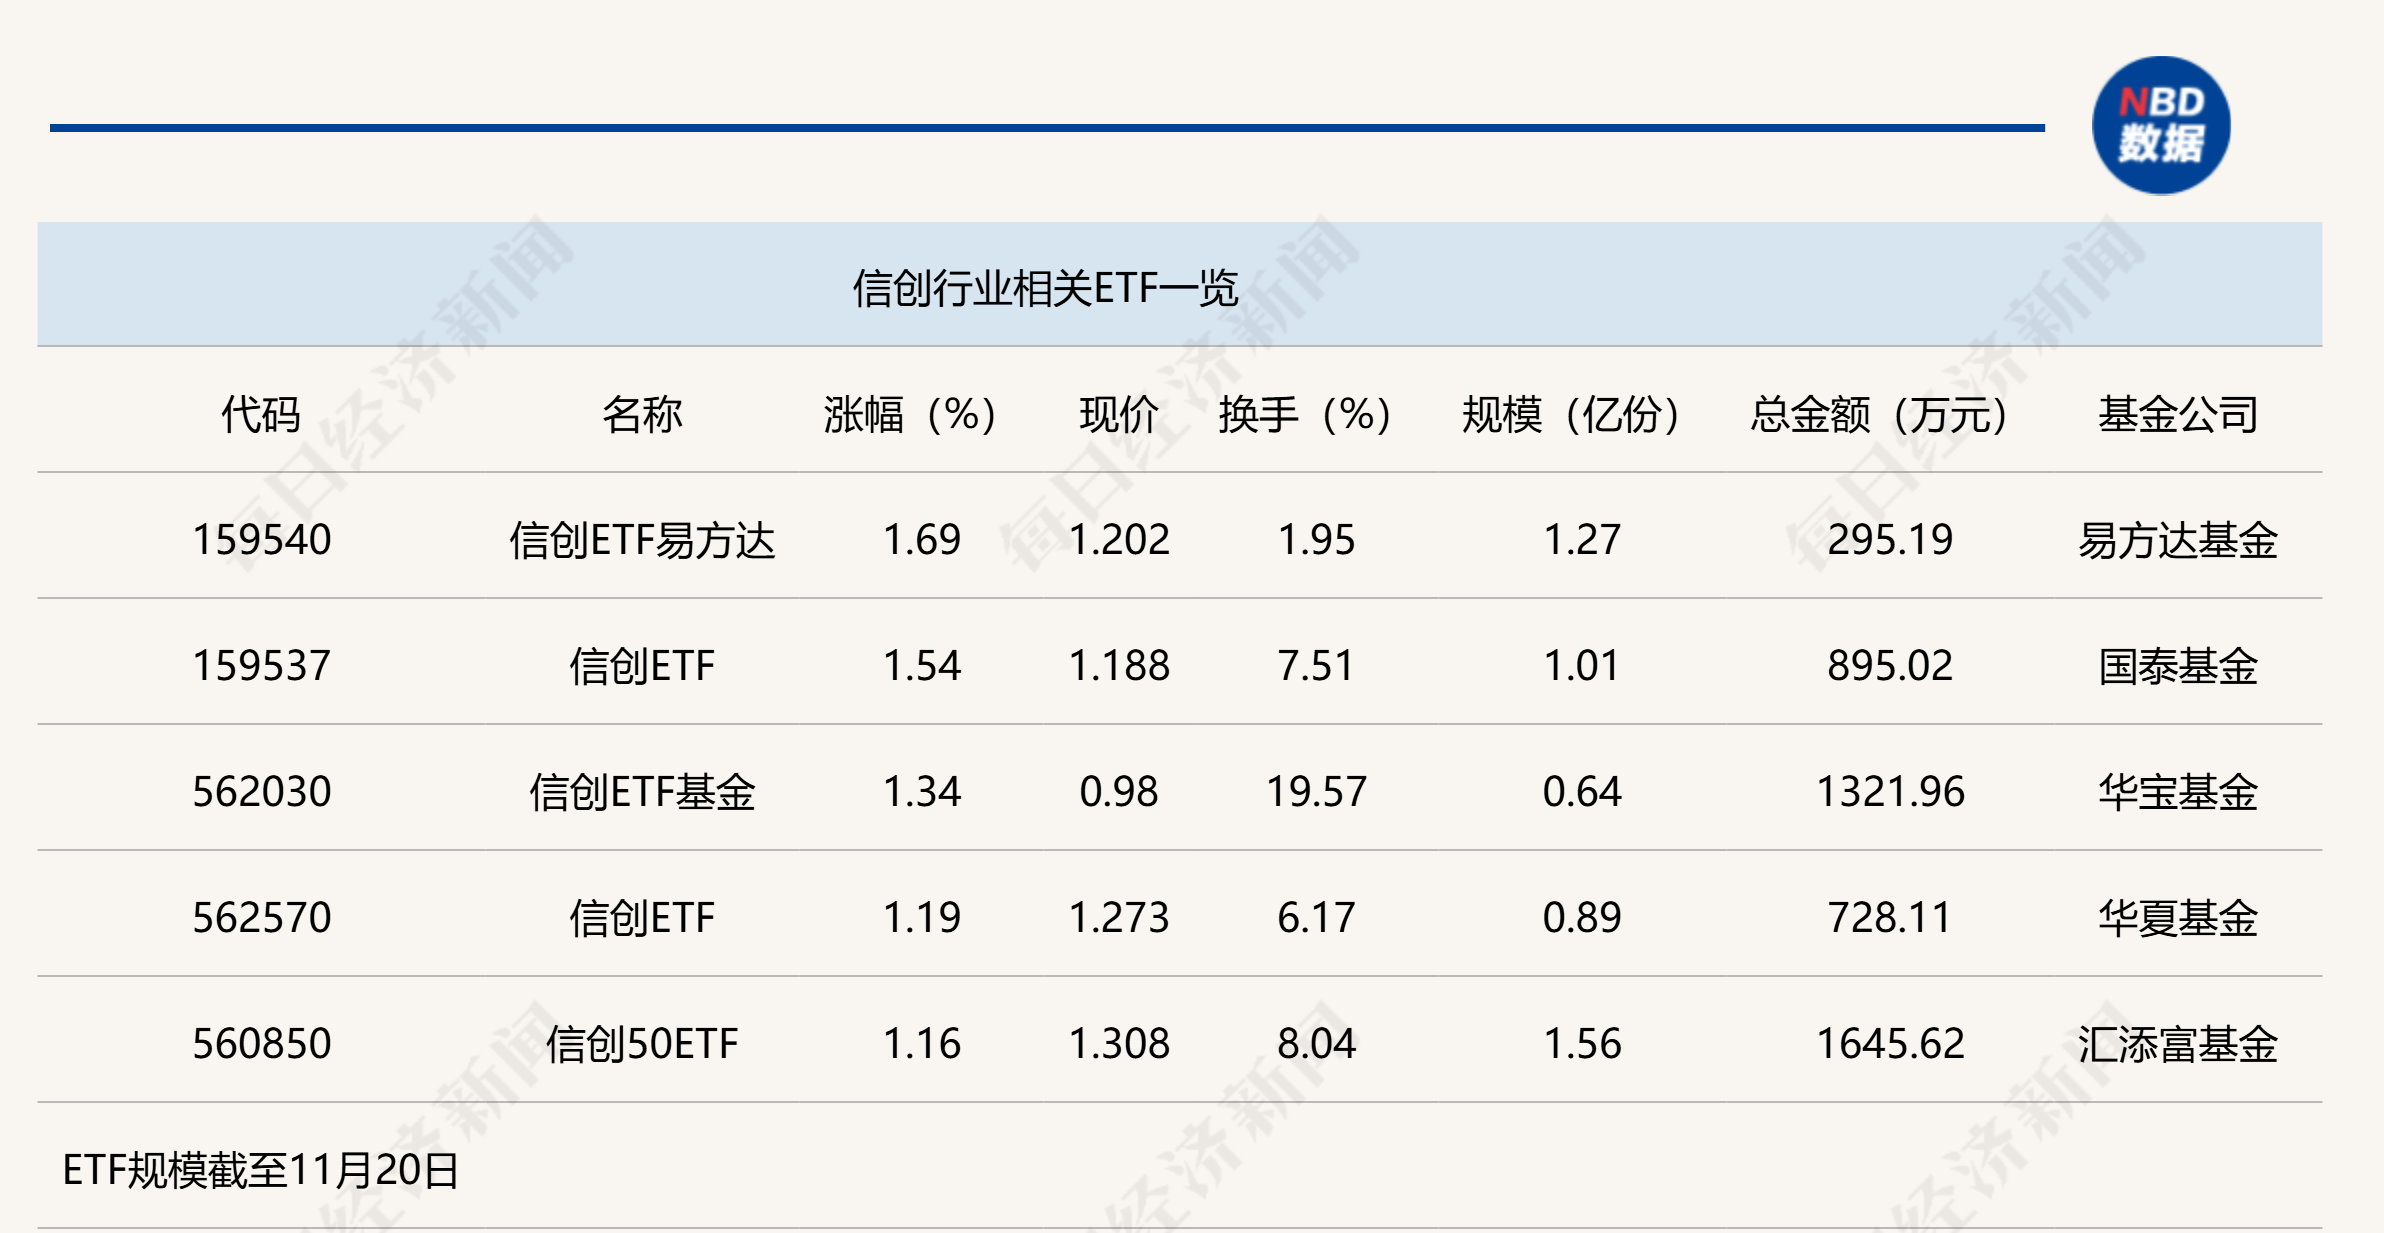Click the 规模（亿份）column header
Image resolution: width=2384 pixels, height=1233 pixels.
click(x=1571, y=414)
